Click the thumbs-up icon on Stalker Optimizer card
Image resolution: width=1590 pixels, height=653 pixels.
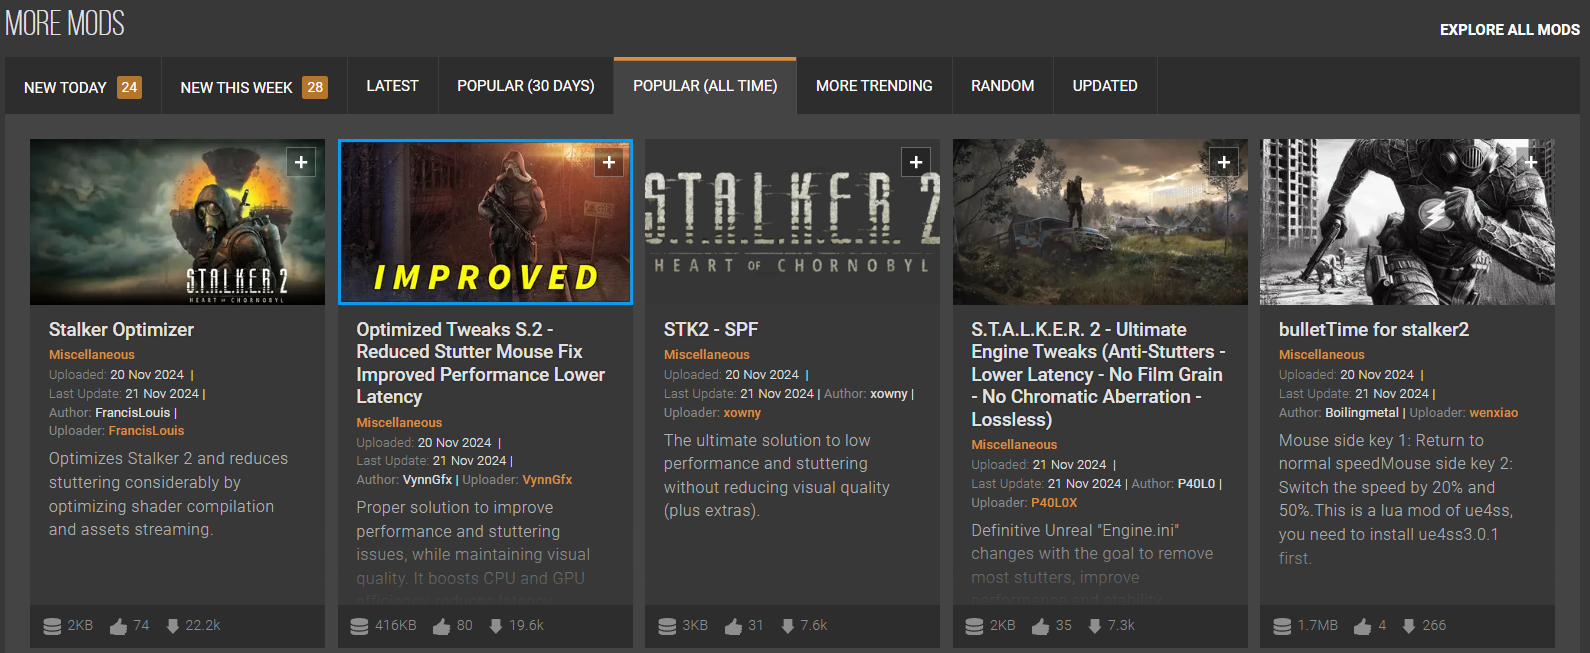(119, 626)
